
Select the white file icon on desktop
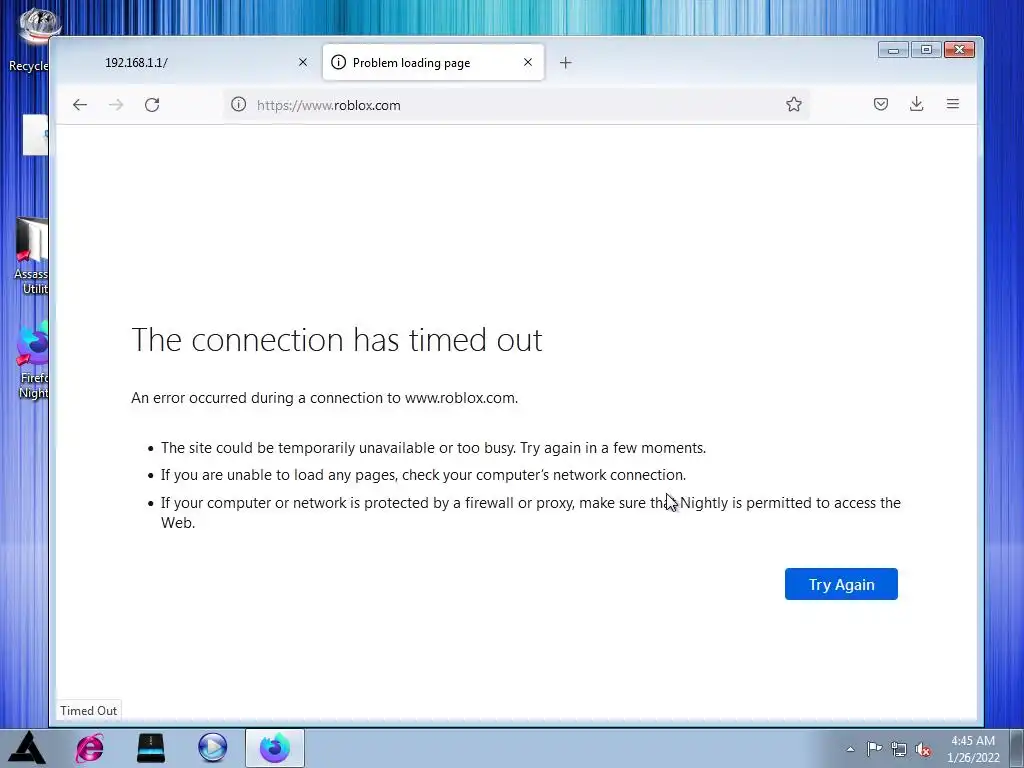tap(35, 135)
